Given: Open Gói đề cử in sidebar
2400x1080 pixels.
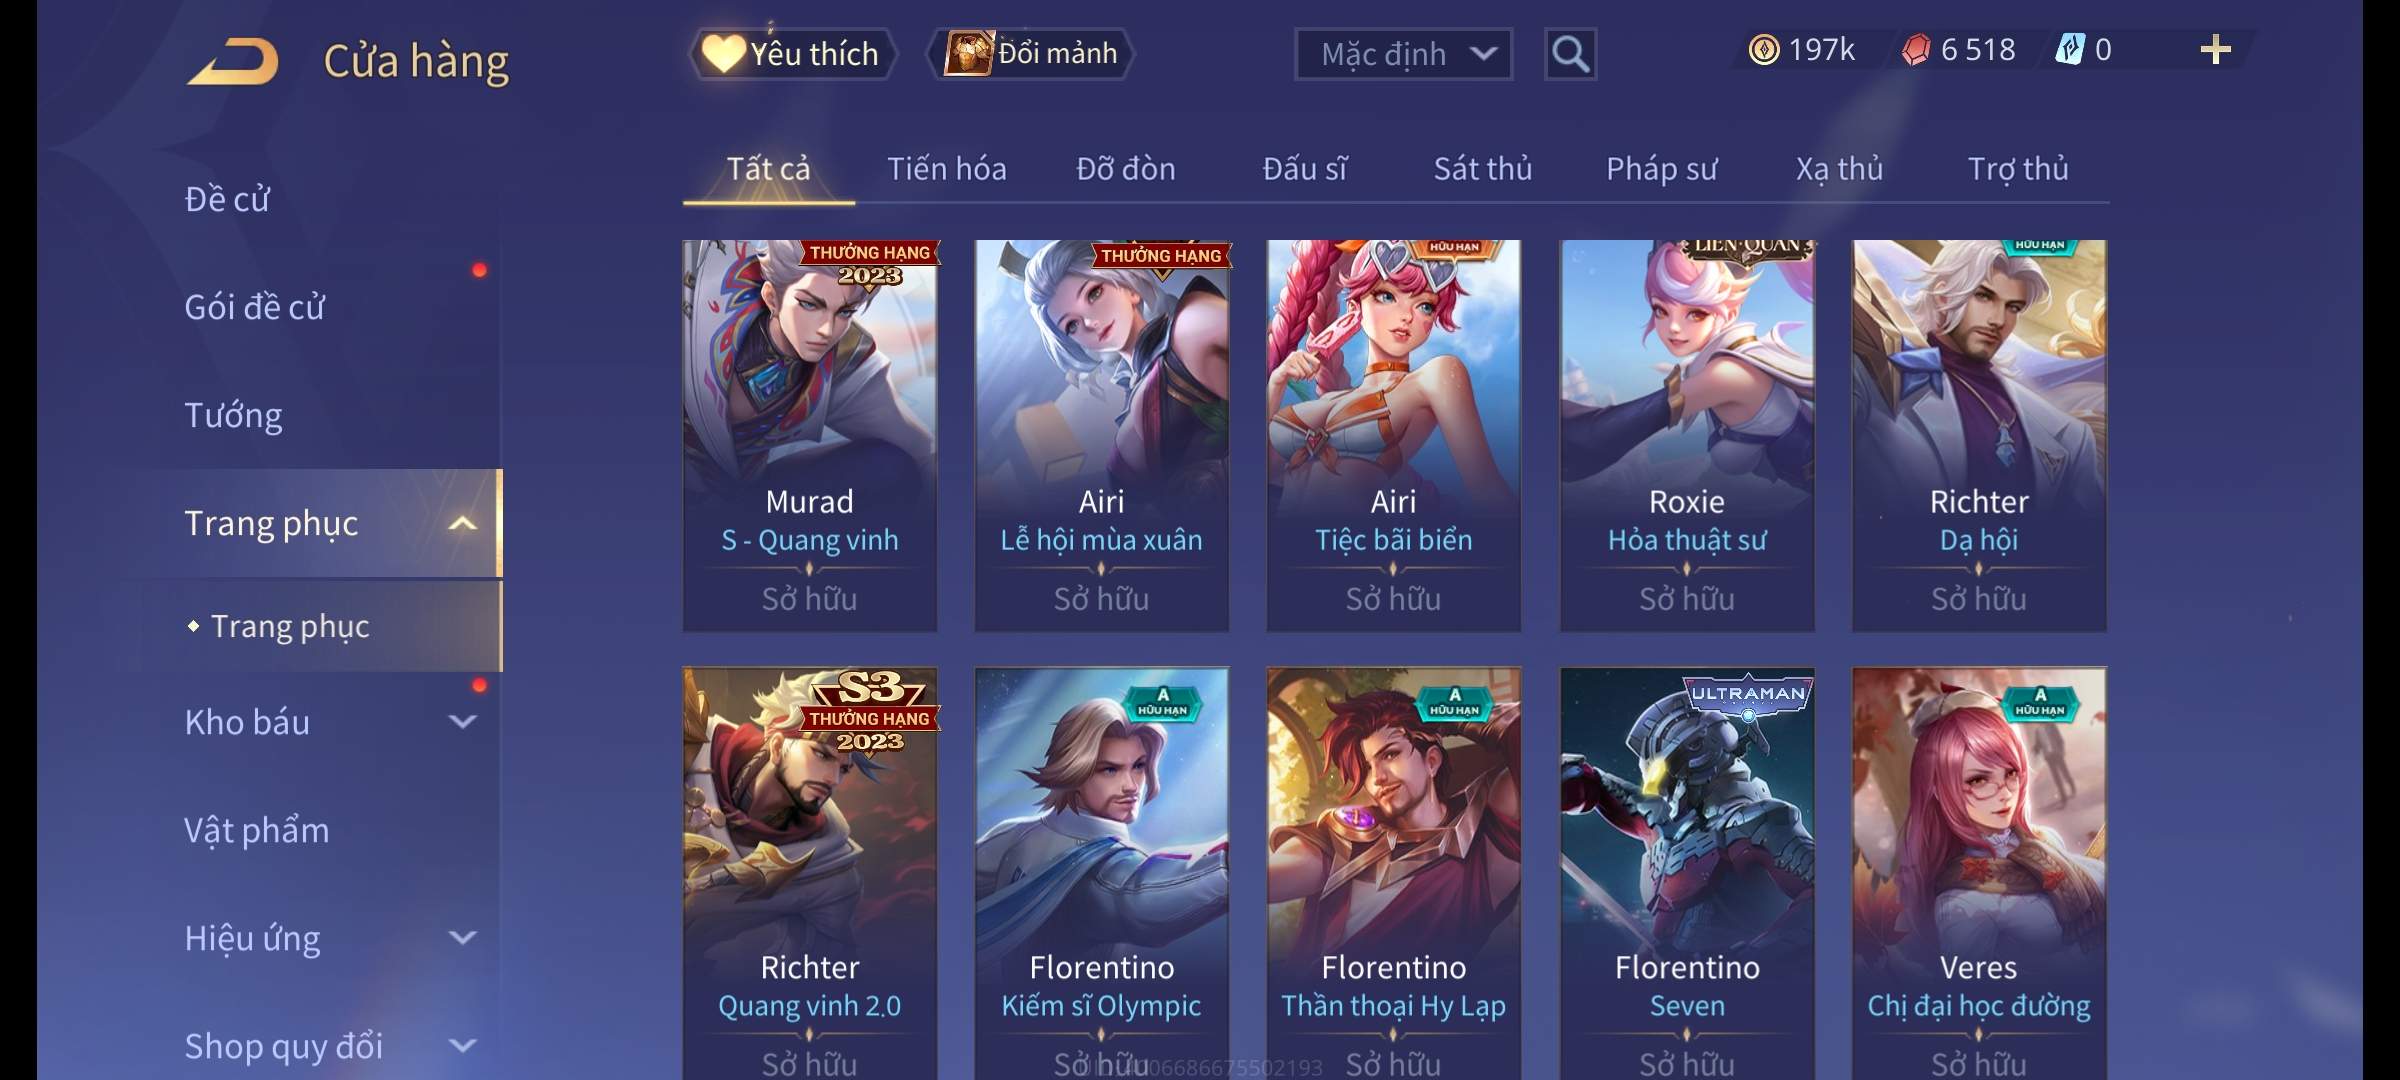Looking at the screenshot, I should pyautogui.click(x=254, y=307).
